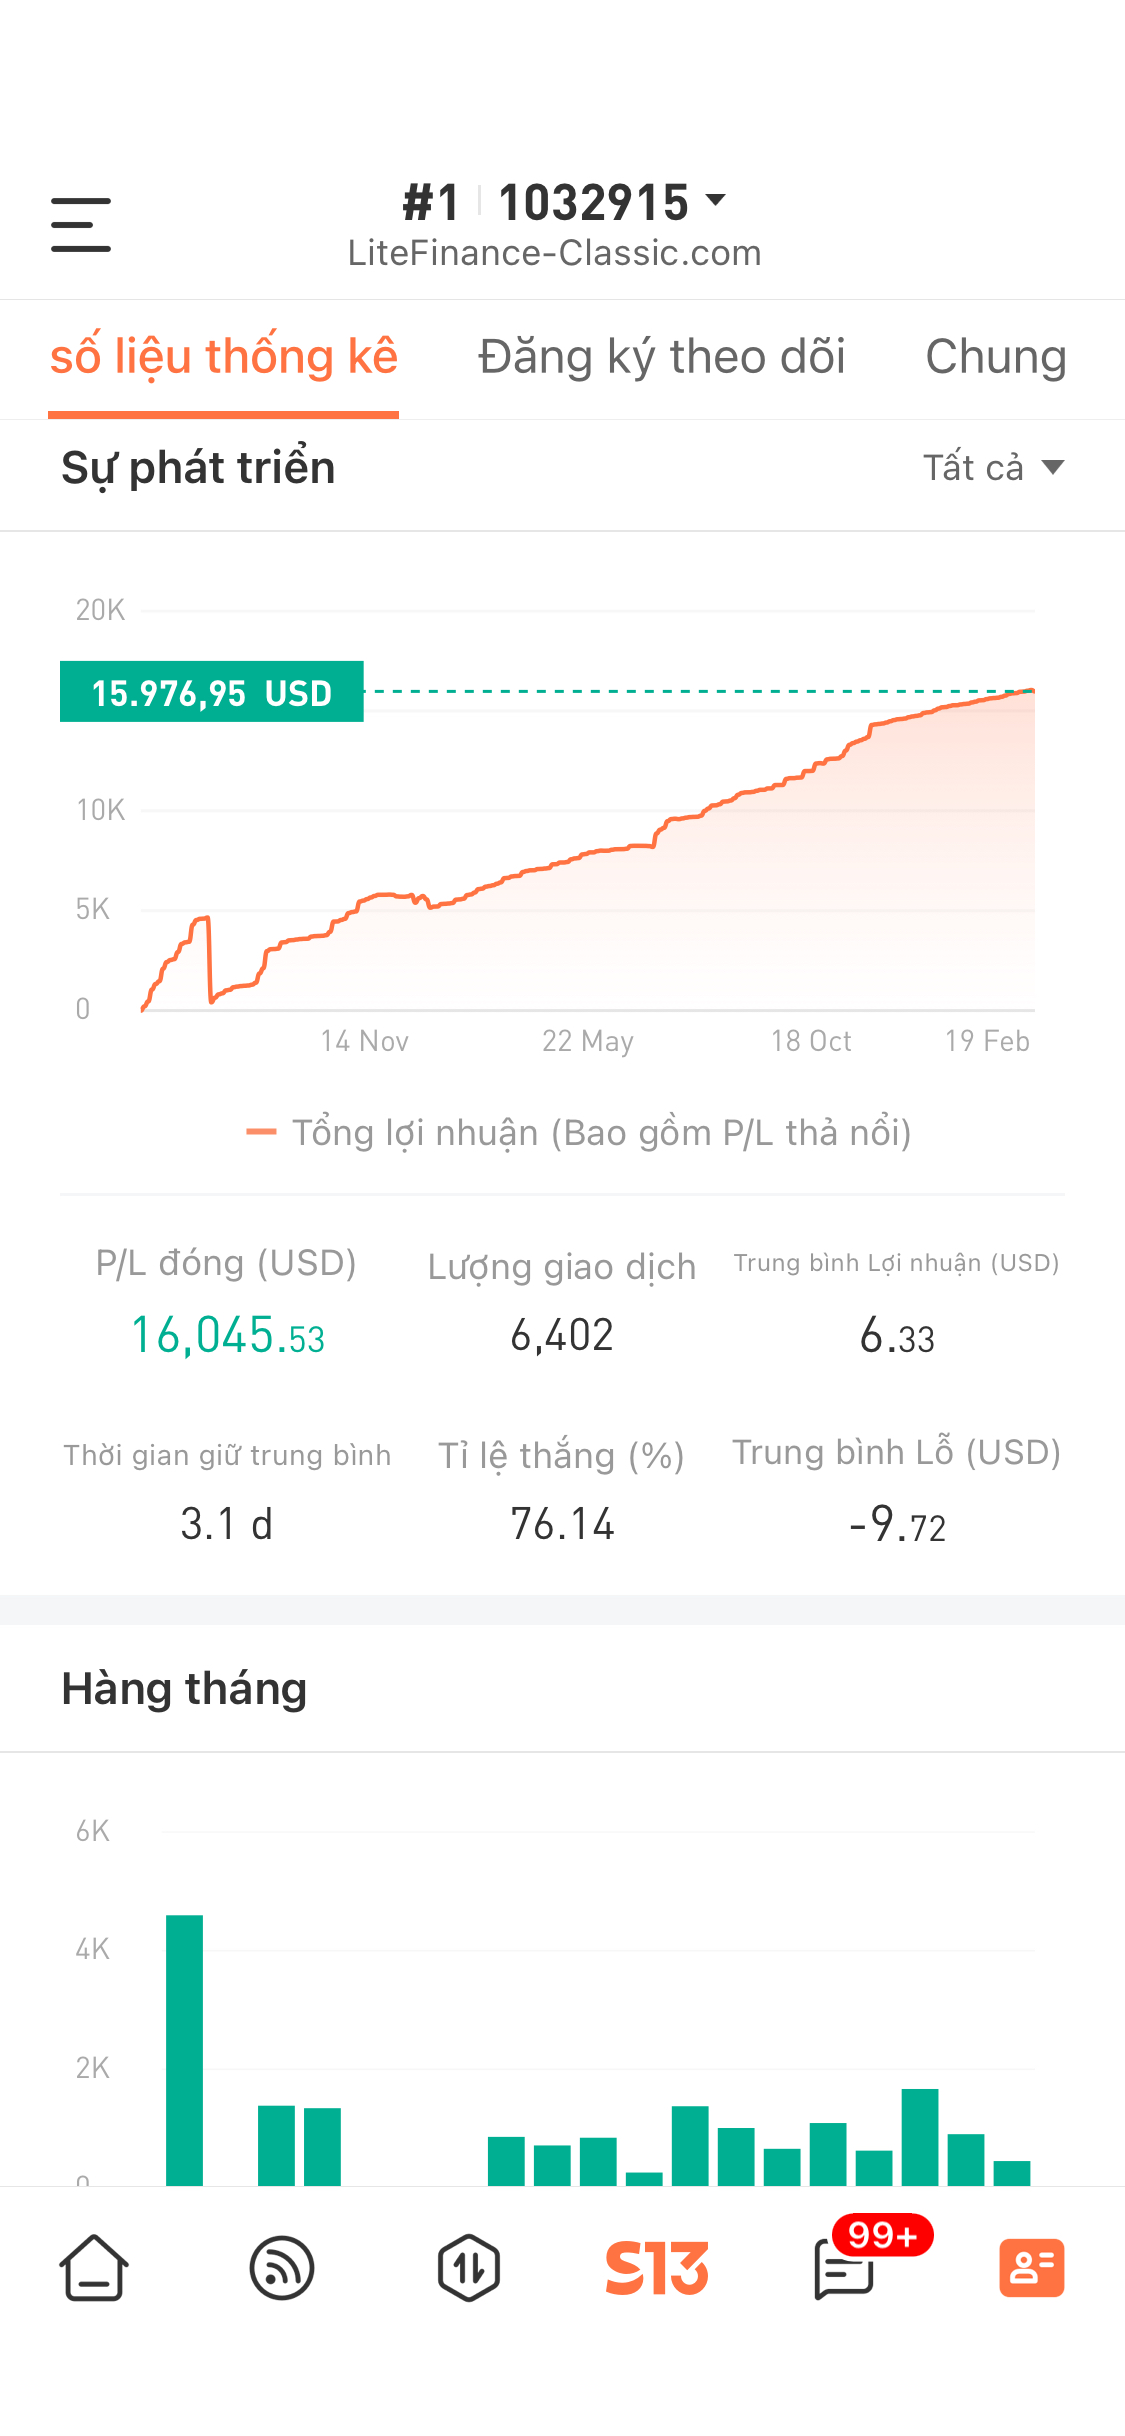This screenshot has width=1125, height=2436.
Task: Toggle Tổng lợi nhuận chart legend
Action: click(579, 1132)
